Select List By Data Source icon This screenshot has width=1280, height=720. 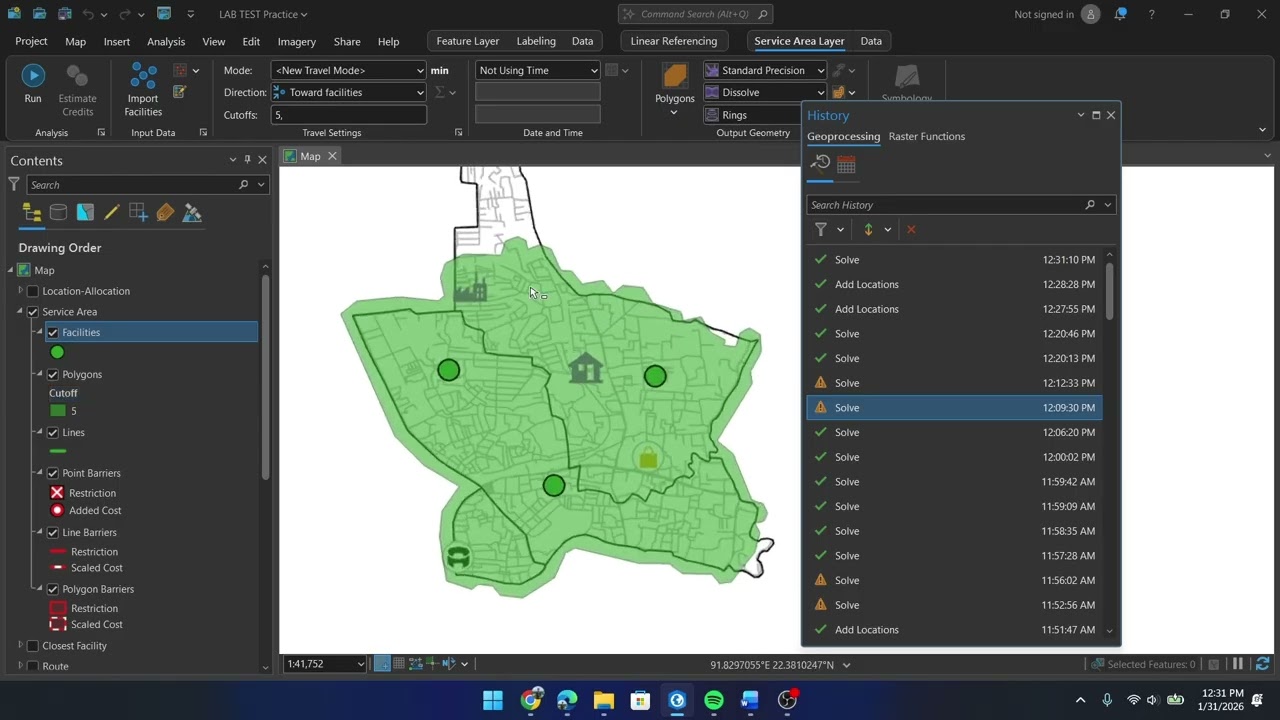point(58,212)
